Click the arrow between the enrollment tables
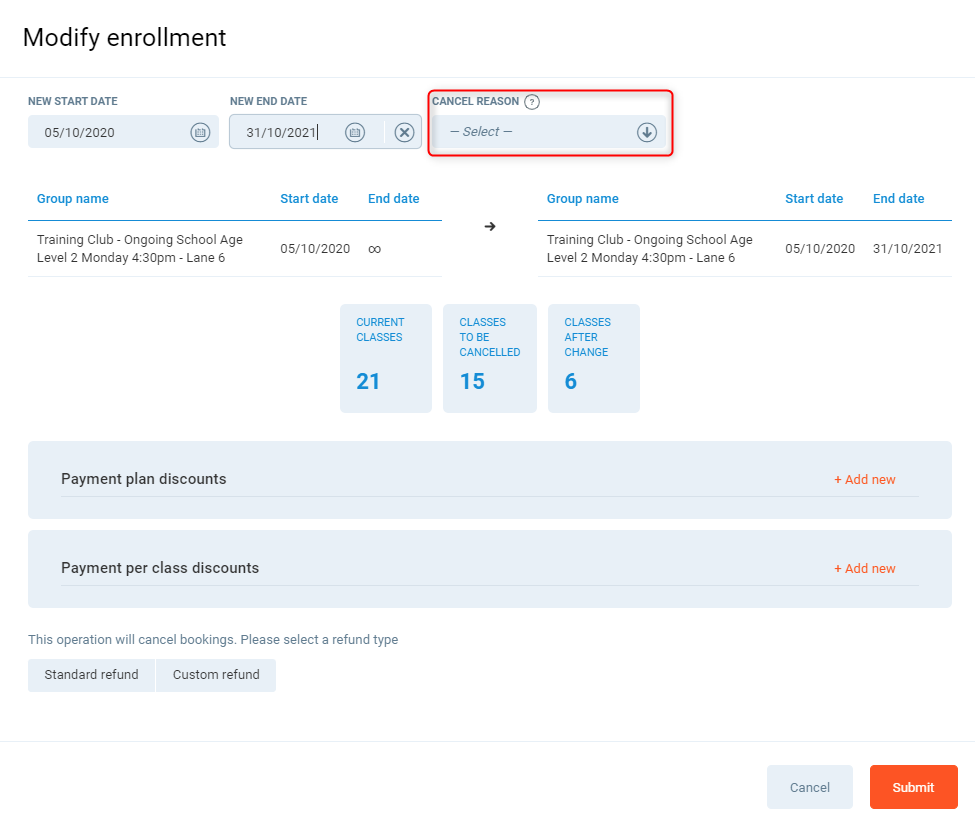 coord(490,227)
